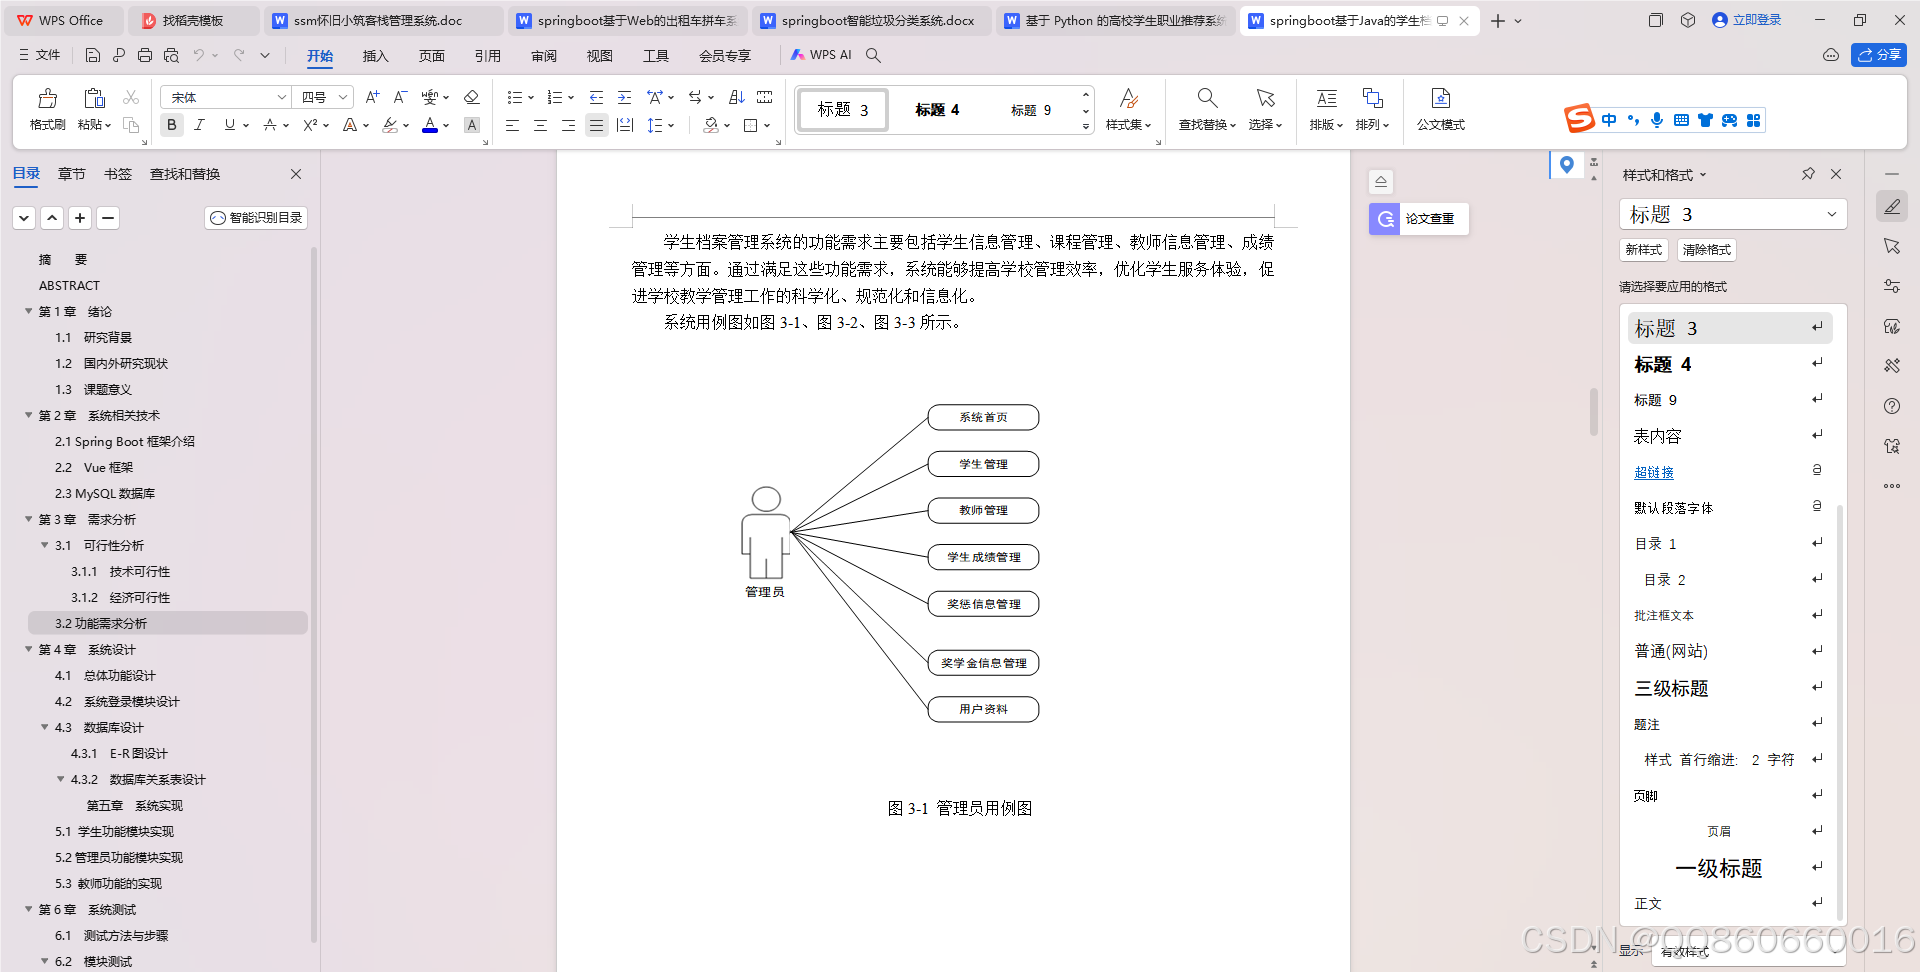This screenshot has width=1920, height=972.
Task: Click the Layout (排版) icon
Action: (x=1326, y=98)
